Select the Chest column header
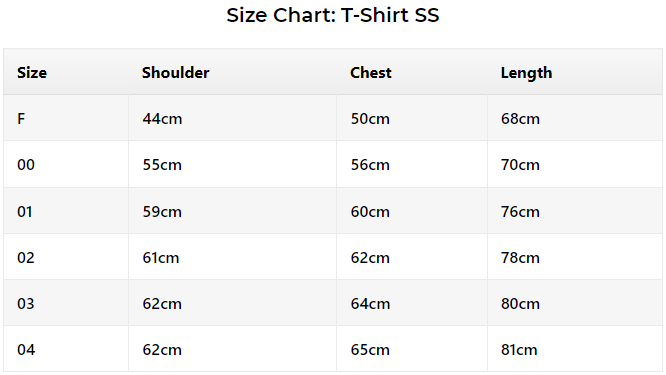666x375 pixels. [x=370, y=73]
